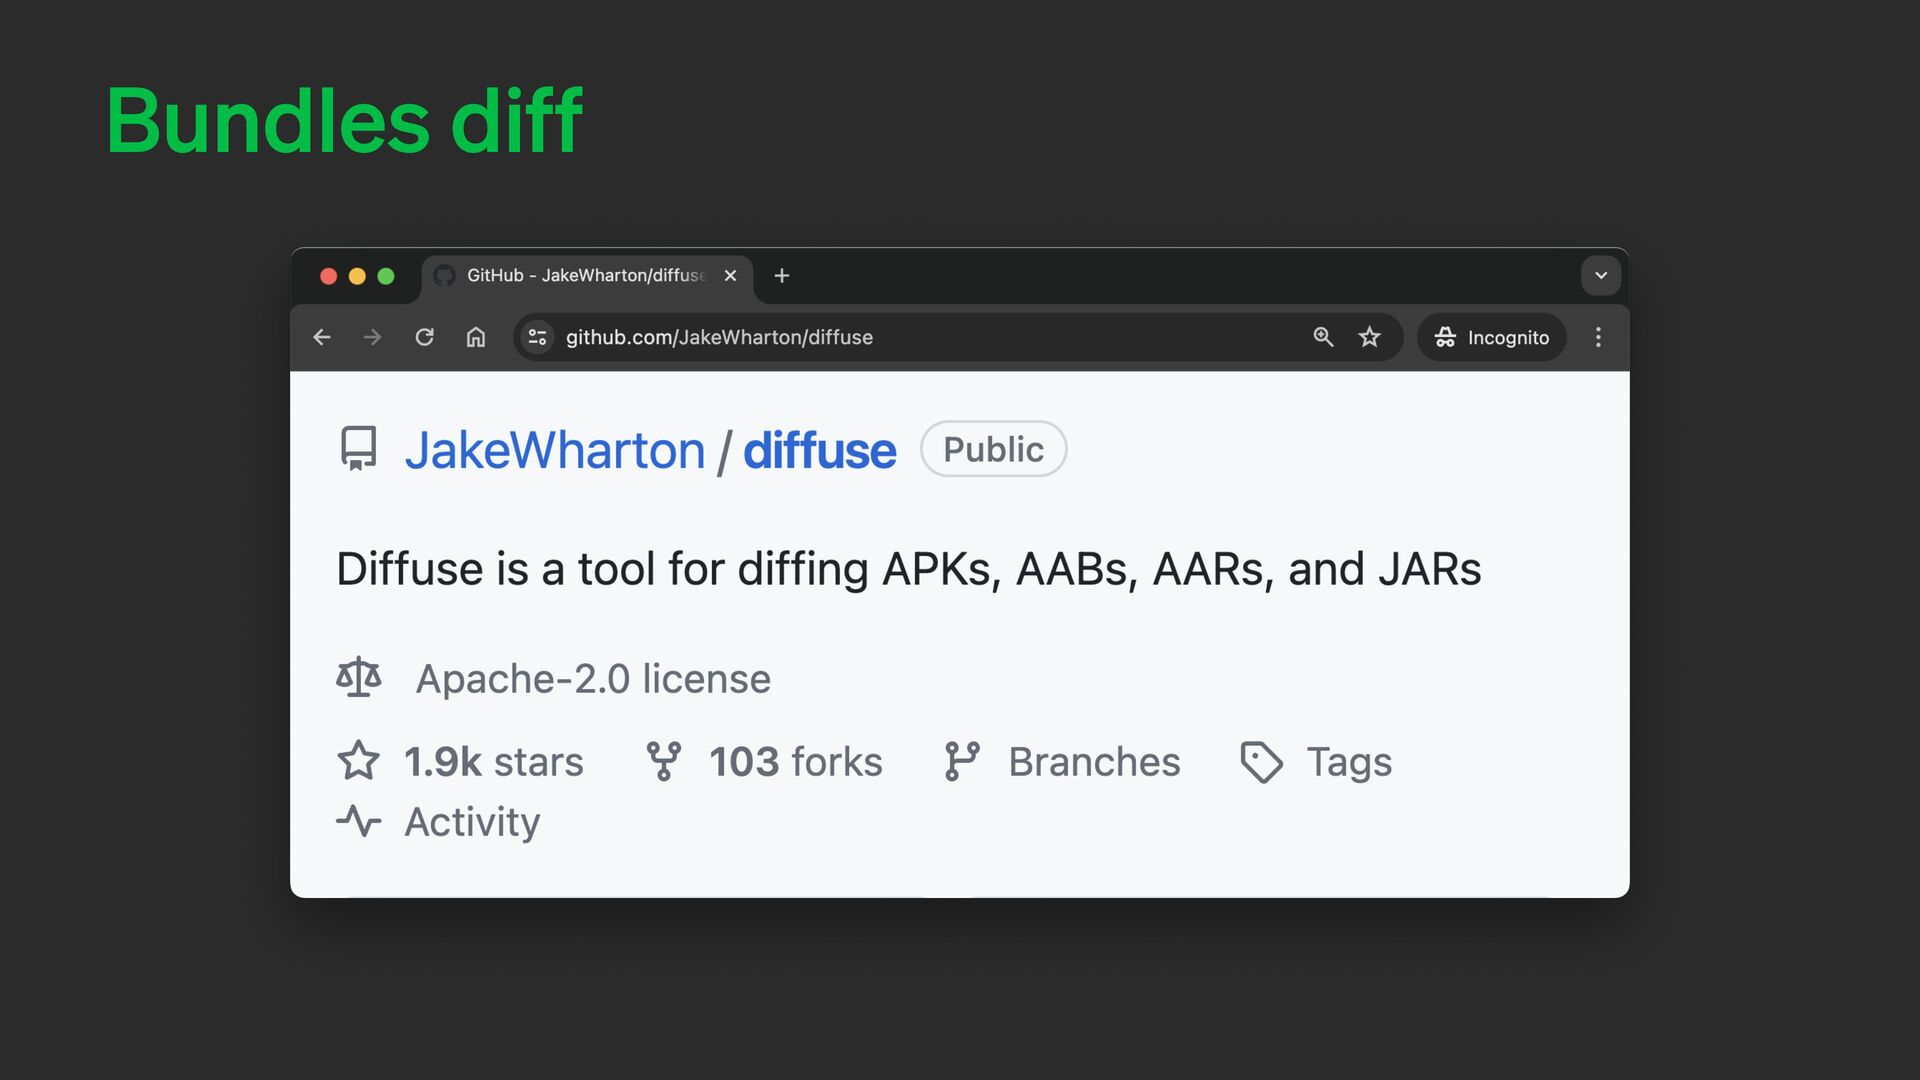The image size is (1920, 1080).
Task: Click the Incognito indicator button
Action: pos(1491,338)
